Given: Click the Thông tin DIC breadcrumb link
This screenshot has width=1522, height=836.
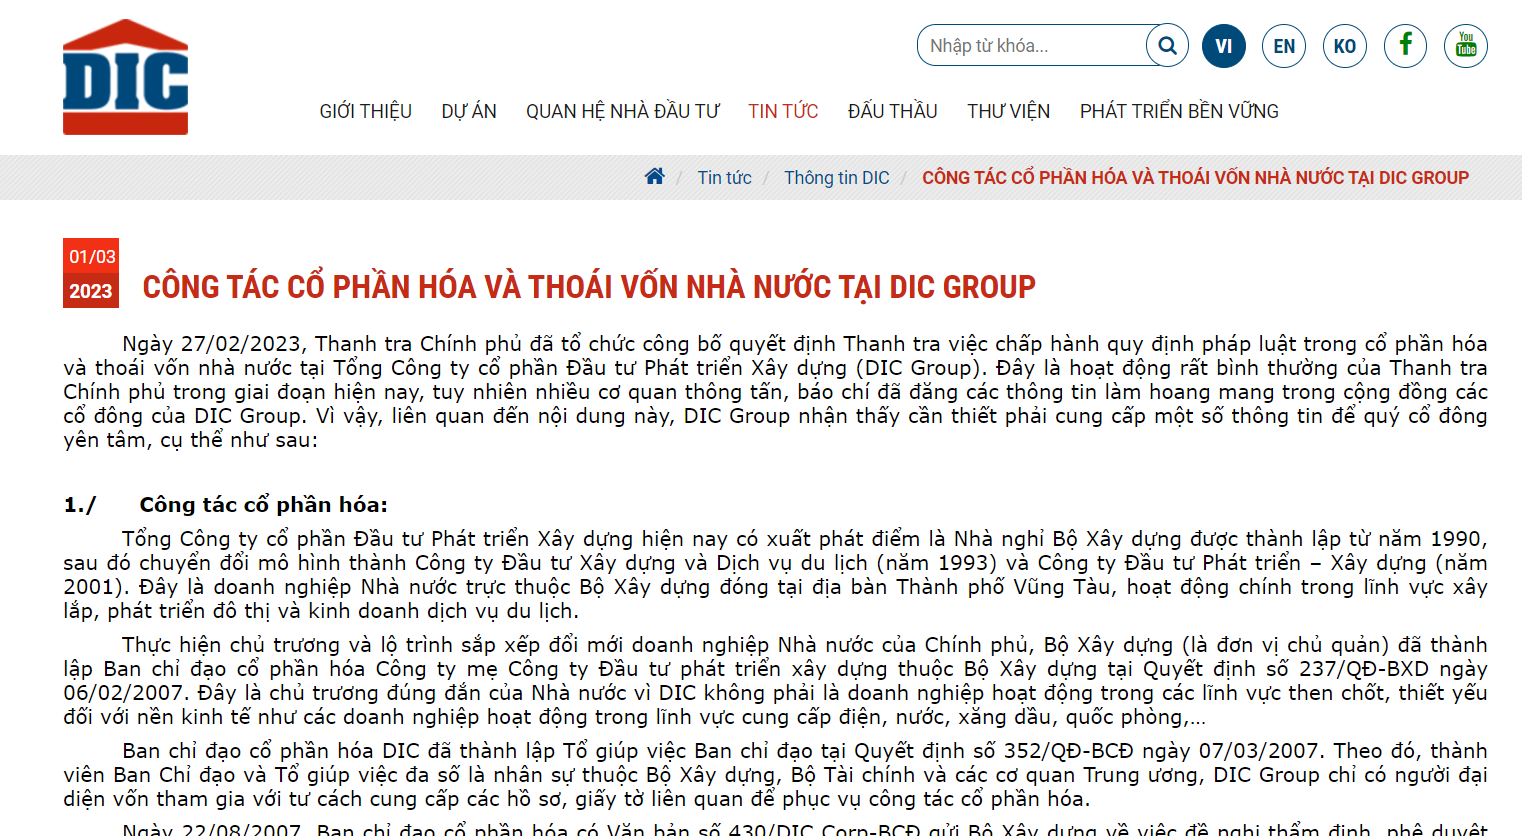Looking at the screenshot, I should pos(836,178).
